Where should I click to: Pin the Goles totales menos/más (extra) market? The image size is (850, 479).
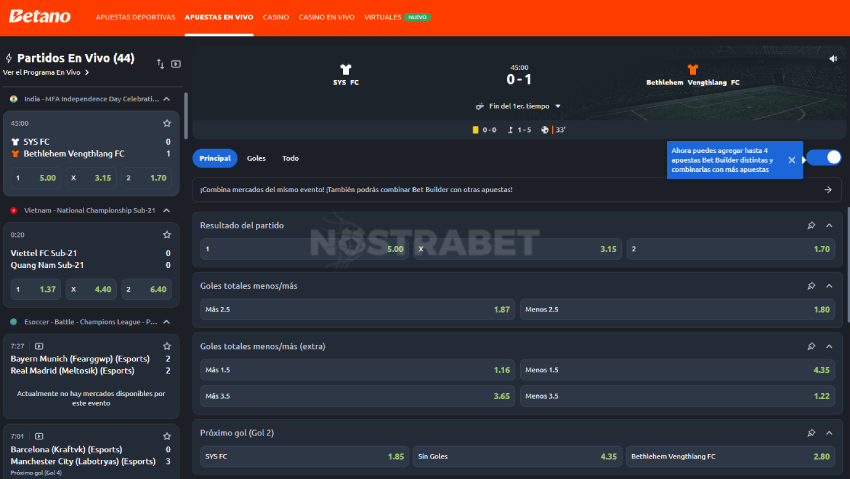coord(812,346)
